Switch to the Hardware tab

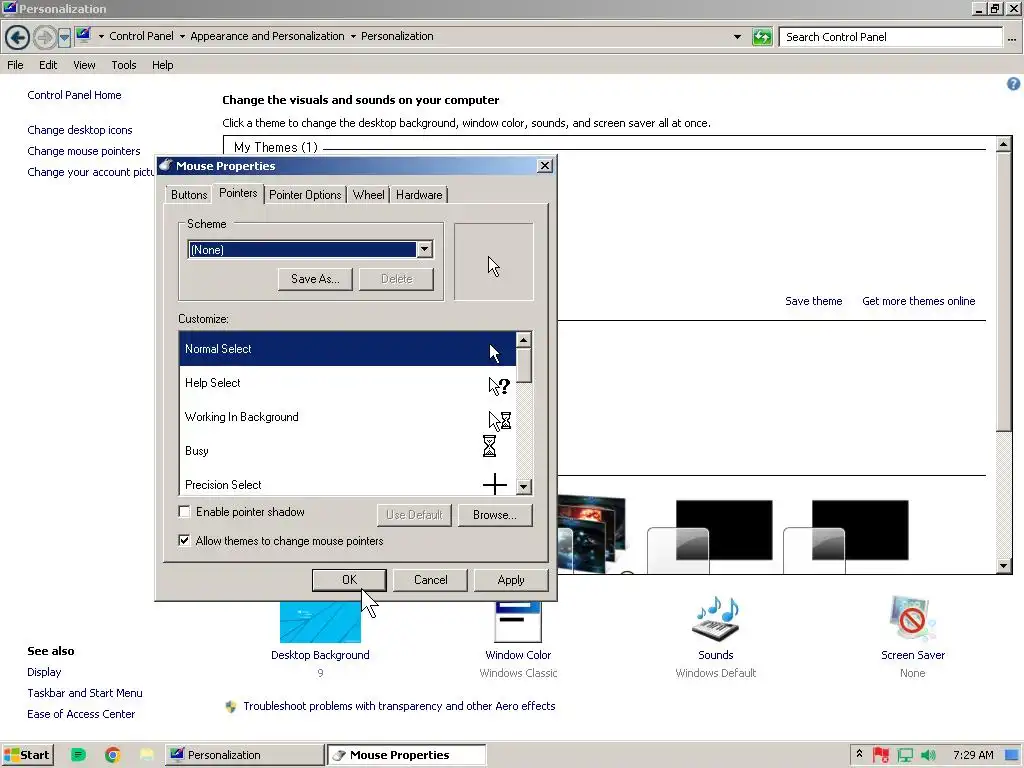(x=419, y=195)
